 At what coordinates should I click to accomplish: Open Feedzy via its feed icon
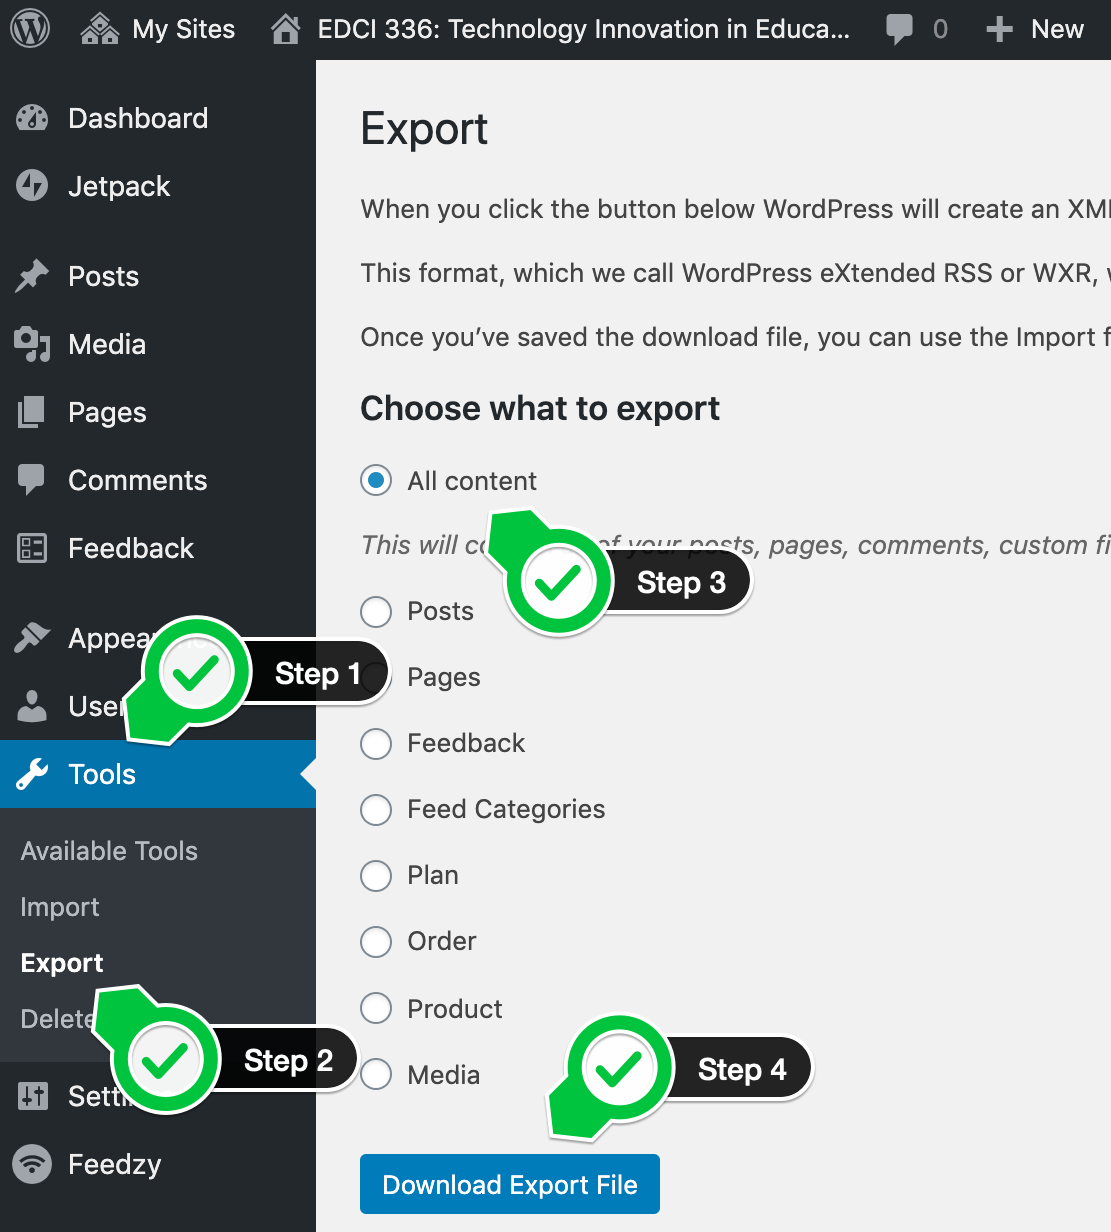[x=32, y=1164]
